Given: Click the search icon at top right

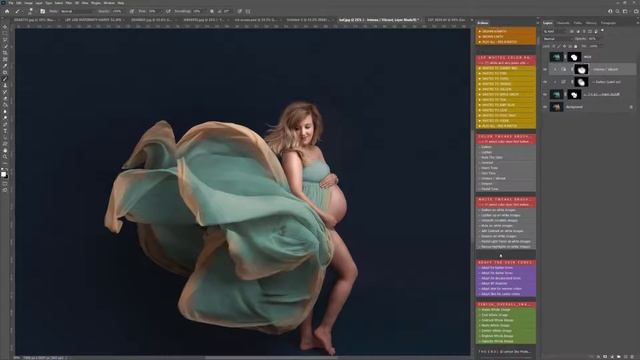Looking at the screenshot, I should pyautogui.click(x=618, y=11).
